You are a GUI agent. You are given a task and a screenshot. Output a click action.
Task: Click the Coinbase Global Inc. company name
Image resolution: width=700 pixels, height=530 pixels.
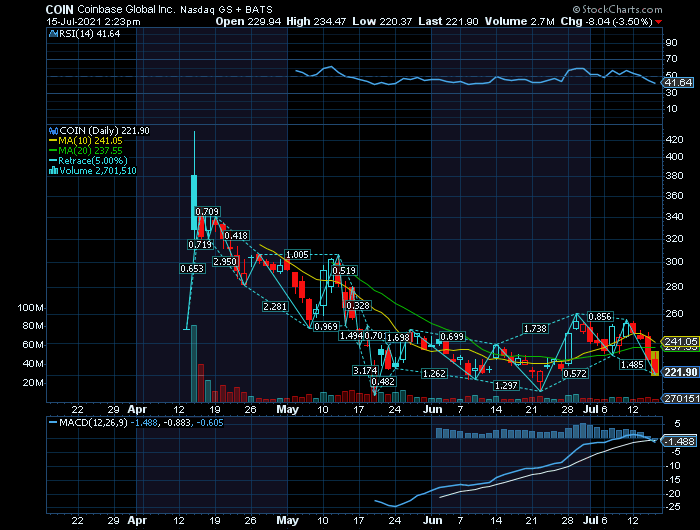126,9
